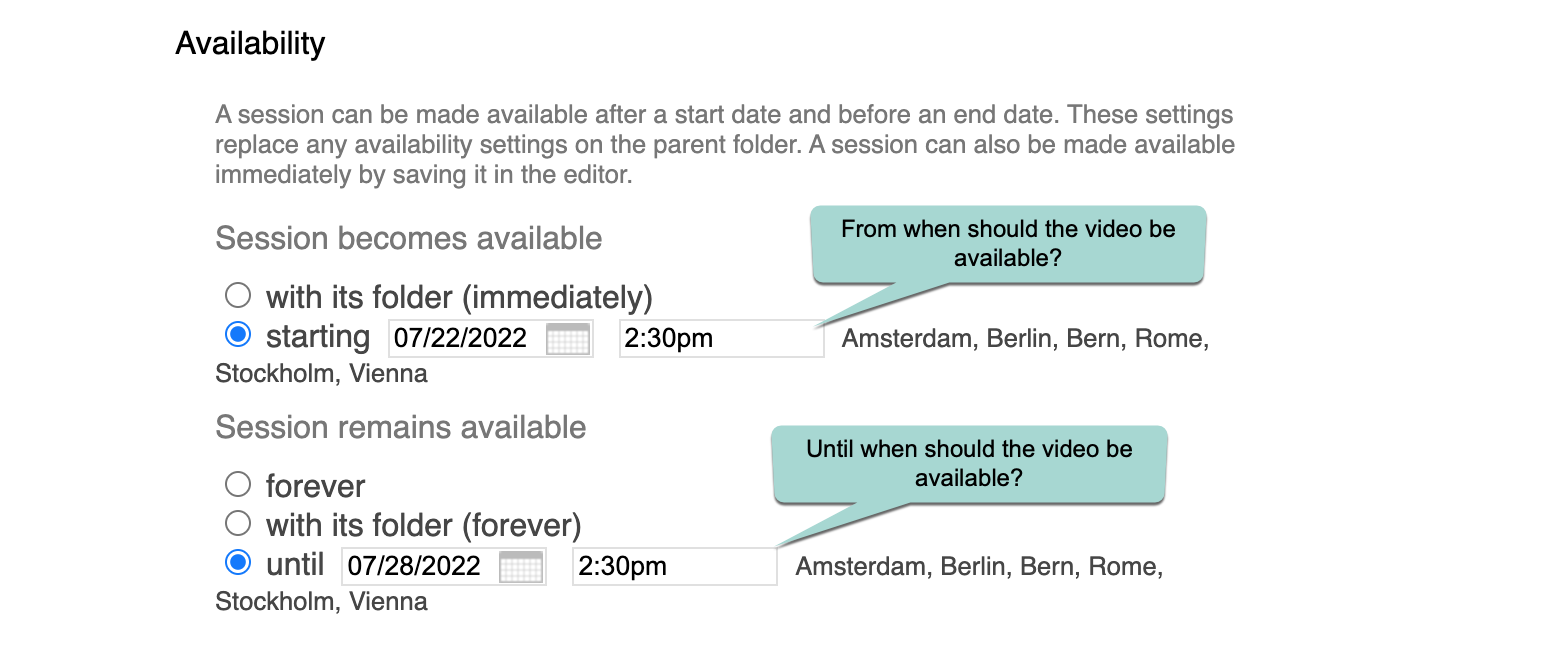Select the 'starting' radio button
This screenshot has width=1542, height=646.
coord(238,334)
